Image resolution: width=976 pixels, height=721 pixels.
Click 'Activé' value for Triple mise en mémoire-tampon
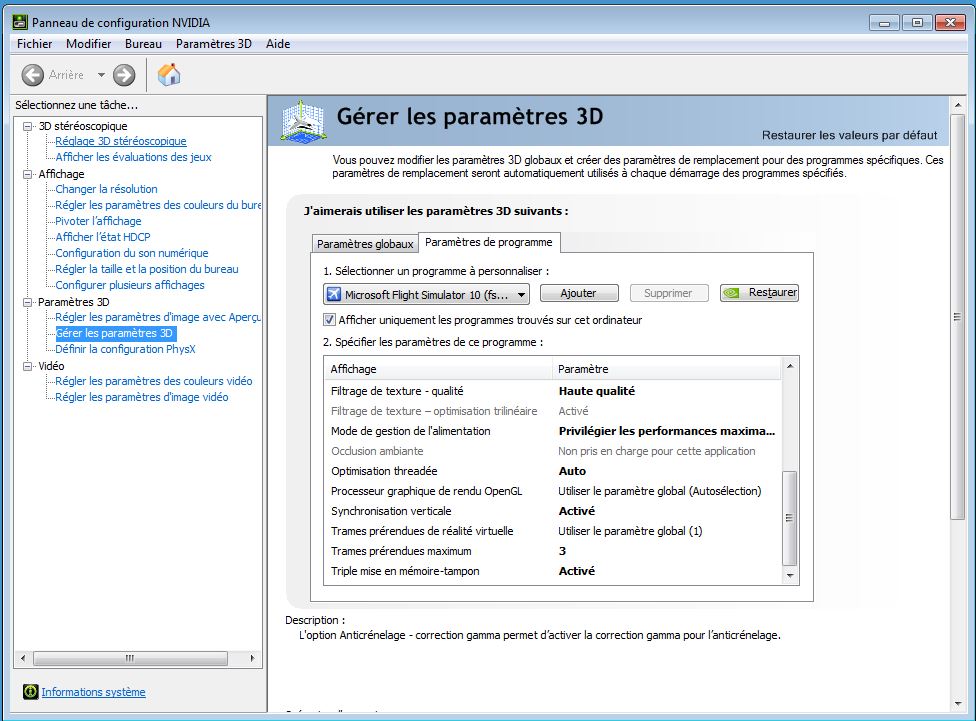pos(577,571)
